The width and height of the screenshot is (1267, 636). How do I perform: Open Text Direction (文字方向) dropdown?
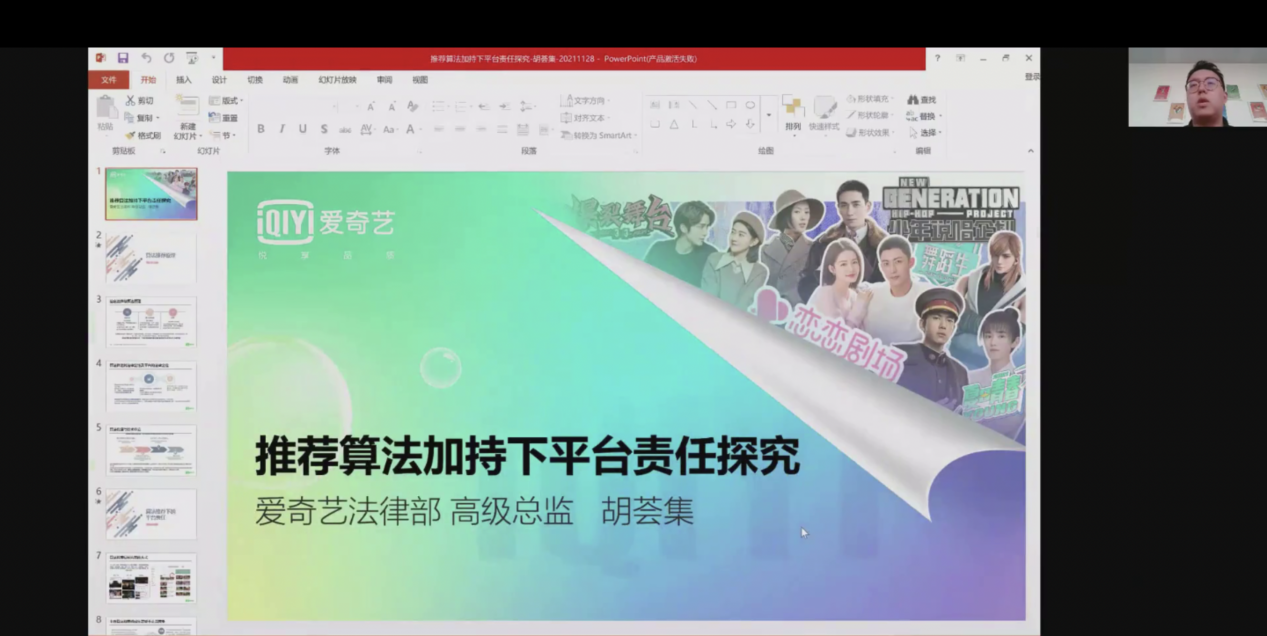click(586, 100)
